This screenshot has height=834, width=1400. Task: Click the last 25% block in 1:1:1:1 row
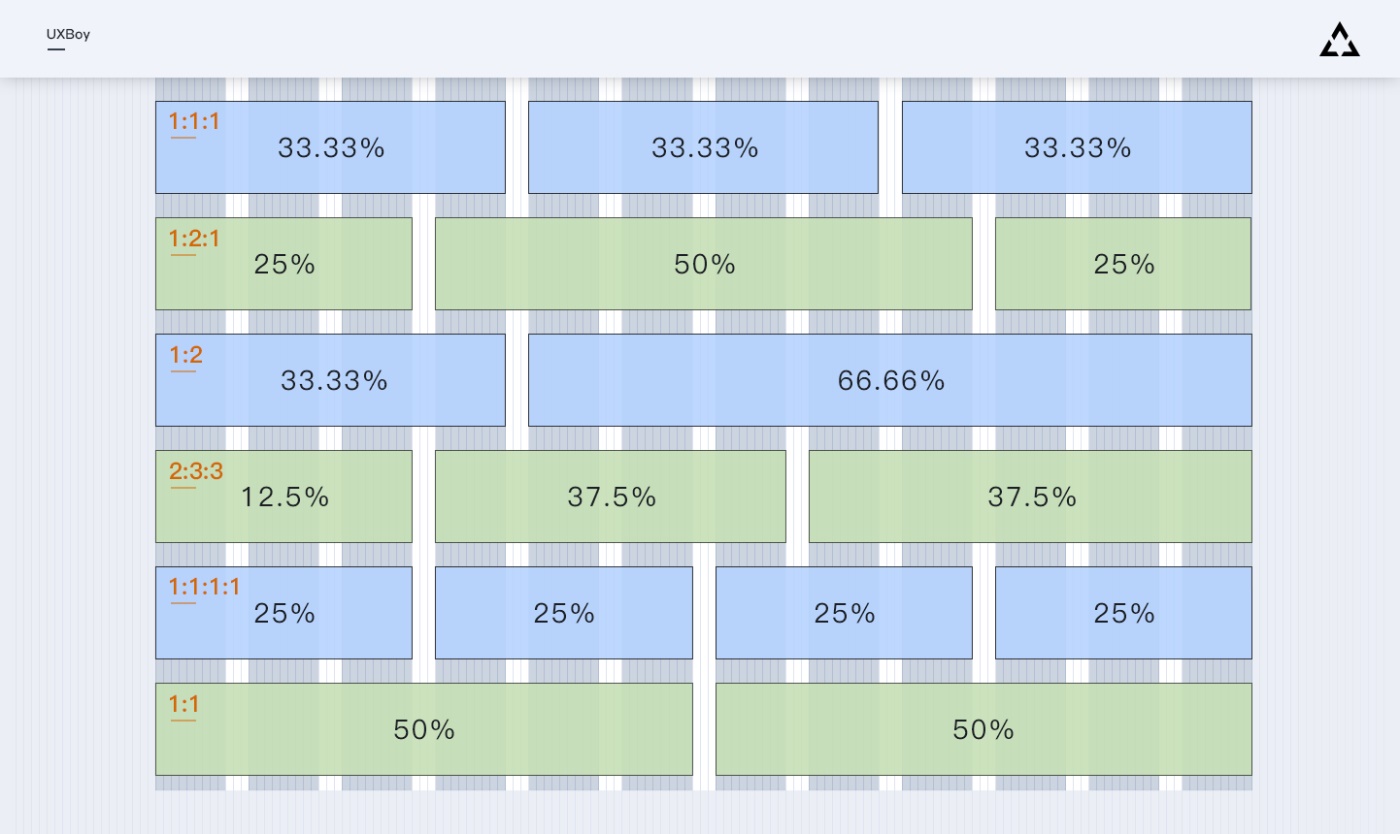(1124, 613)
